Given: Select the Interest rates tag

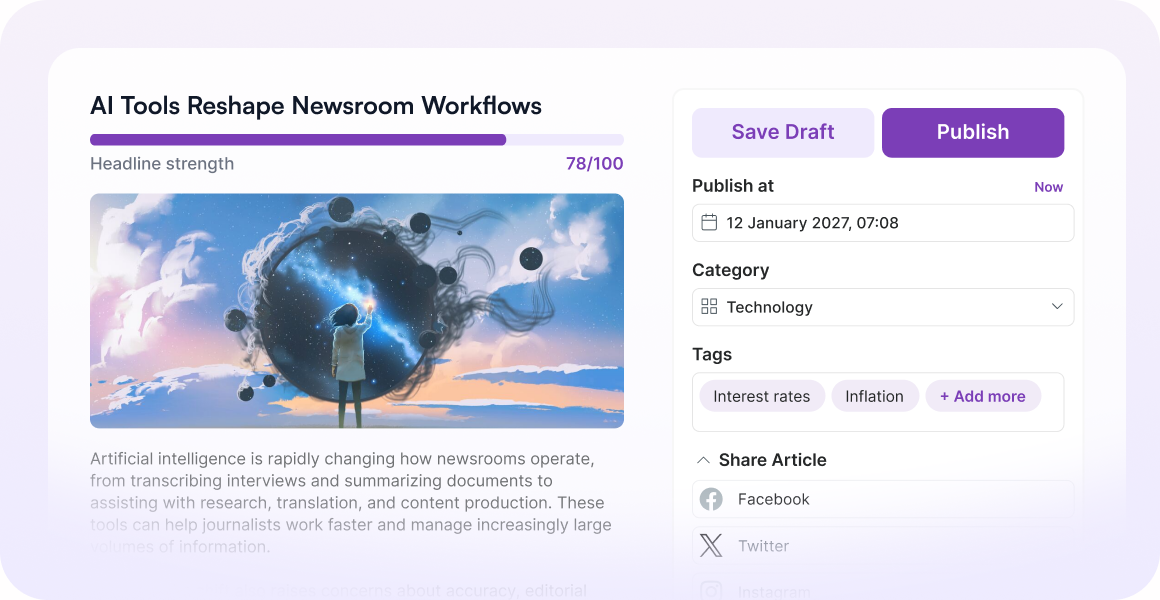Looking at the screenshot, I should 762,397.
